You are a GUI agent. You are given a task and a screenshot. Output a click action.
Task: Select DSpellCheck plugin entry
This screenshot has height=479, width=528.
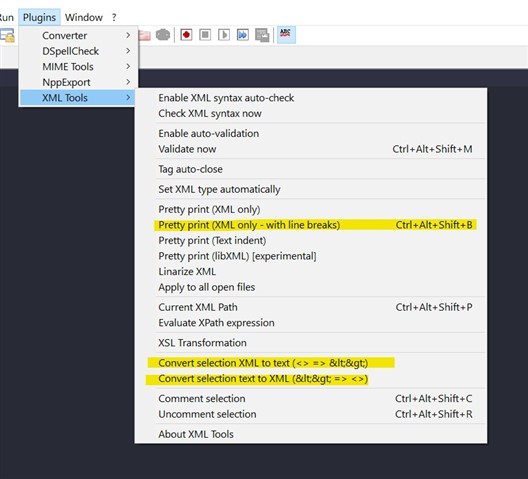click(77, 51)
